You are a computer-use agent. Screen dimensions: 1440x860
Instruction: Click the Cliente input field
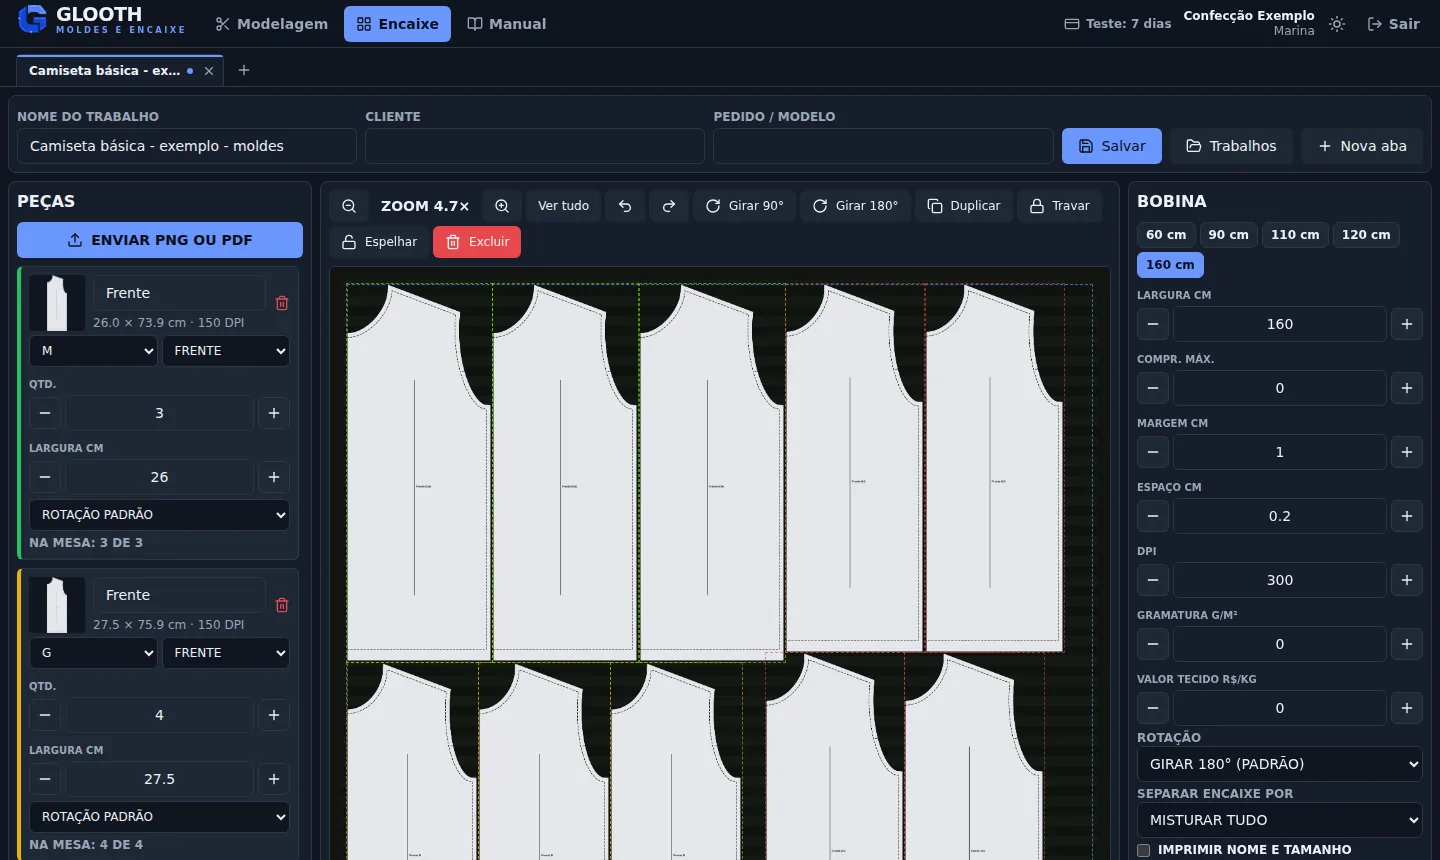pyautogui.click(x=535, y=146)
